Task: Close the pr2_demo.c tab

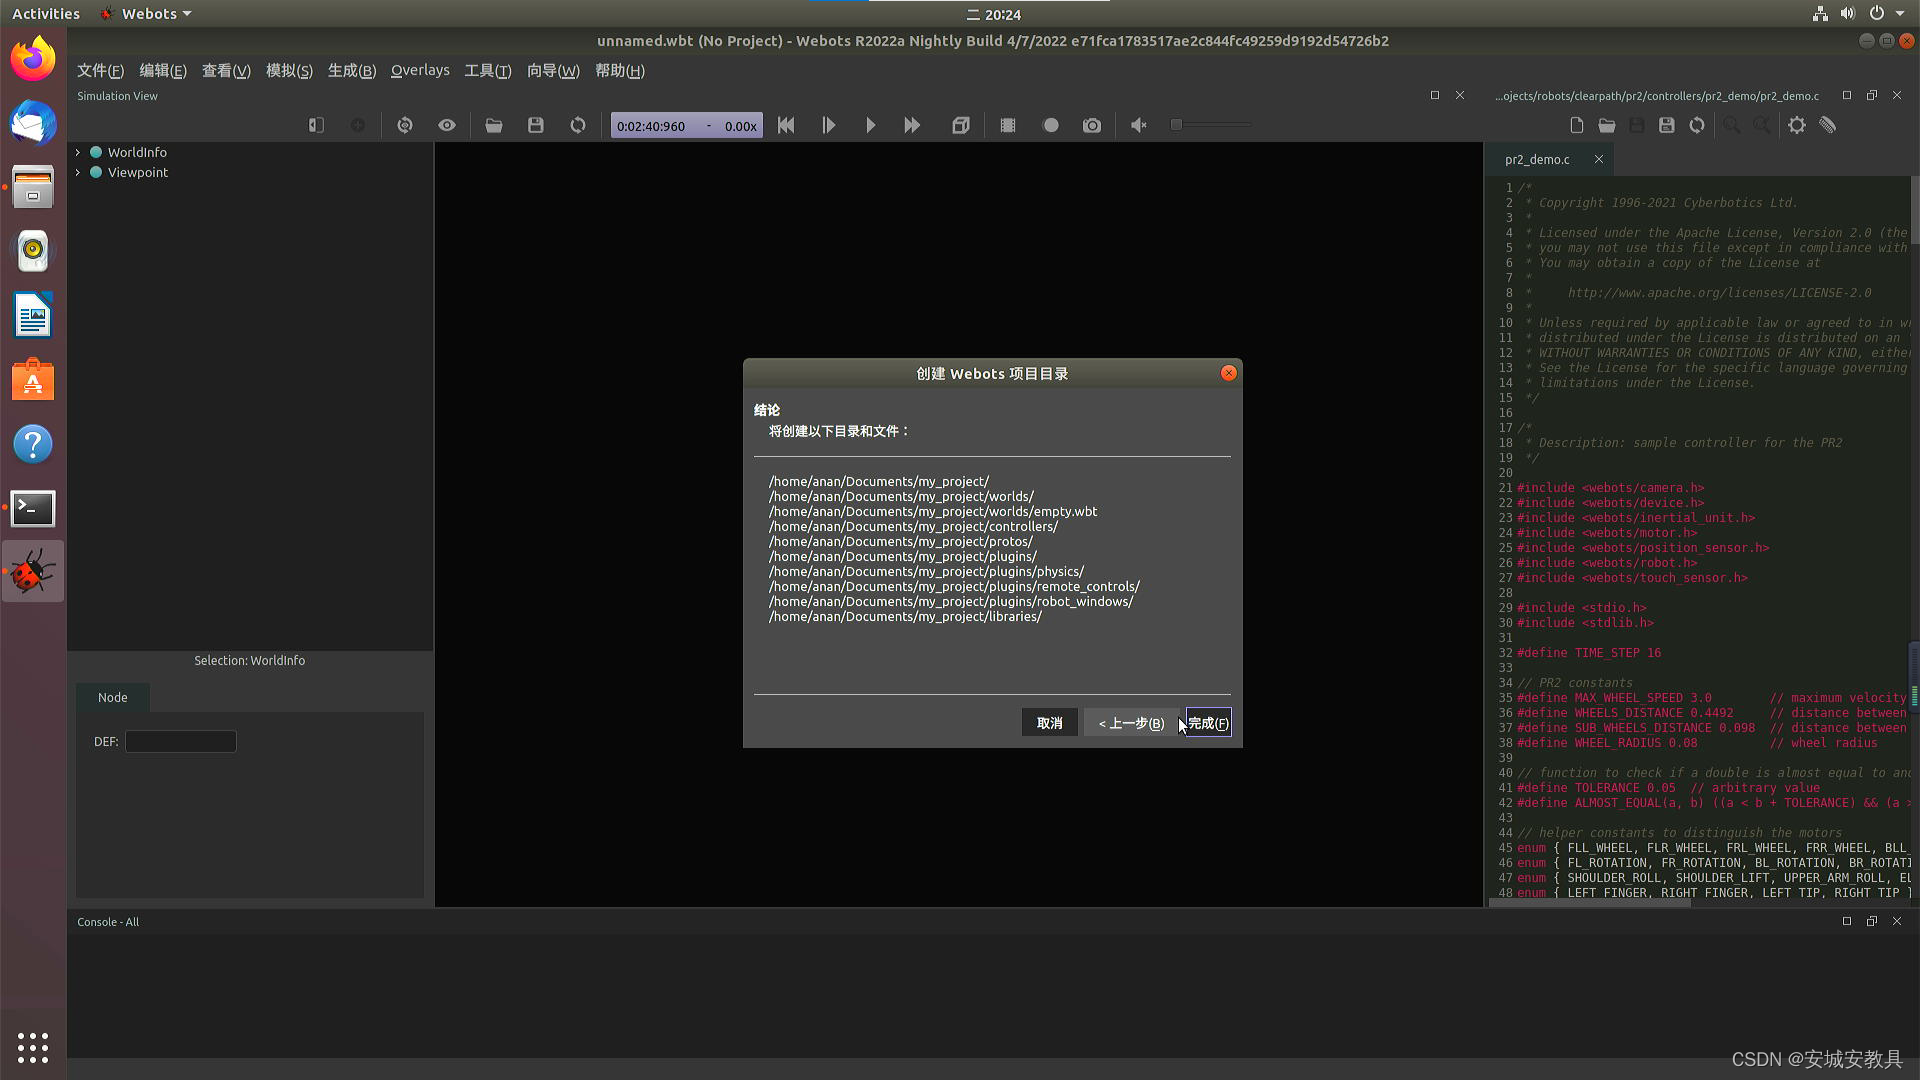Action: click(1599, 159)
